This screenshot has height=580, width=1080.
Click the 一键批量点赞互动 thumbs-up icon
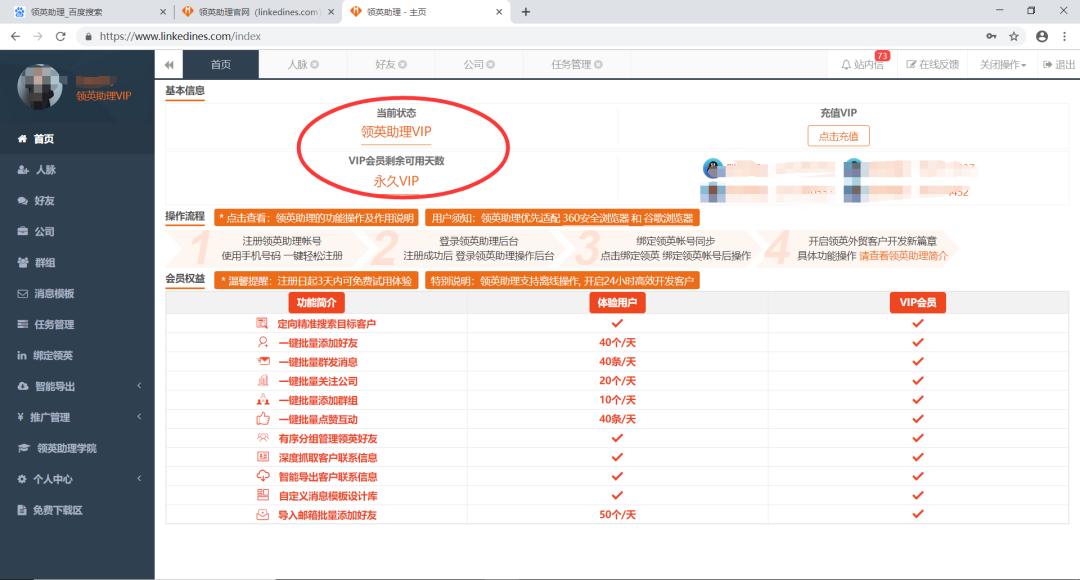pos(263,418)
